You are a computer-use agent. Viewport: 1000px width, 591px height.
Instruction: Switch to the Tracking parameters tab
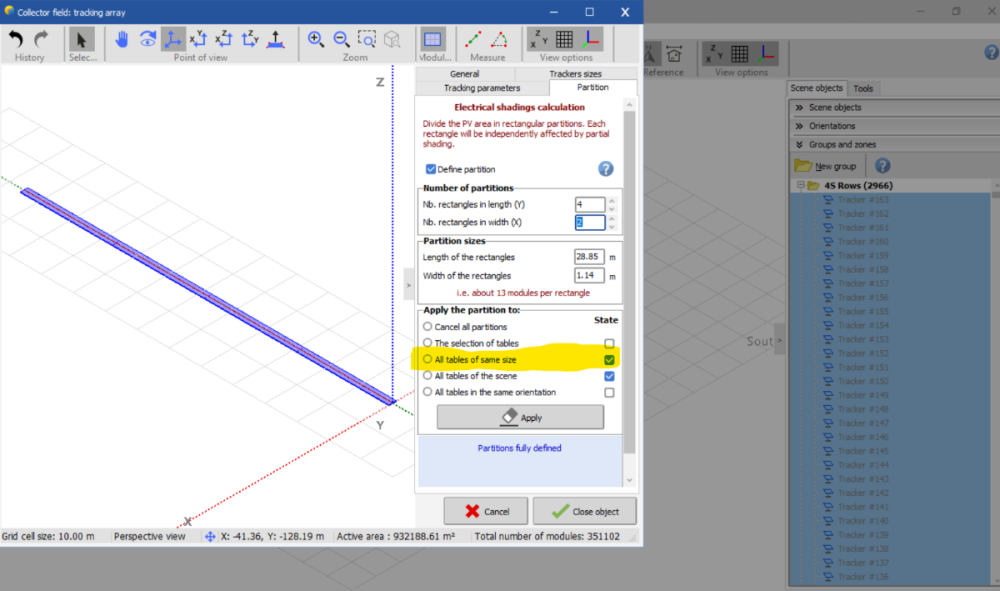[481, 88]
